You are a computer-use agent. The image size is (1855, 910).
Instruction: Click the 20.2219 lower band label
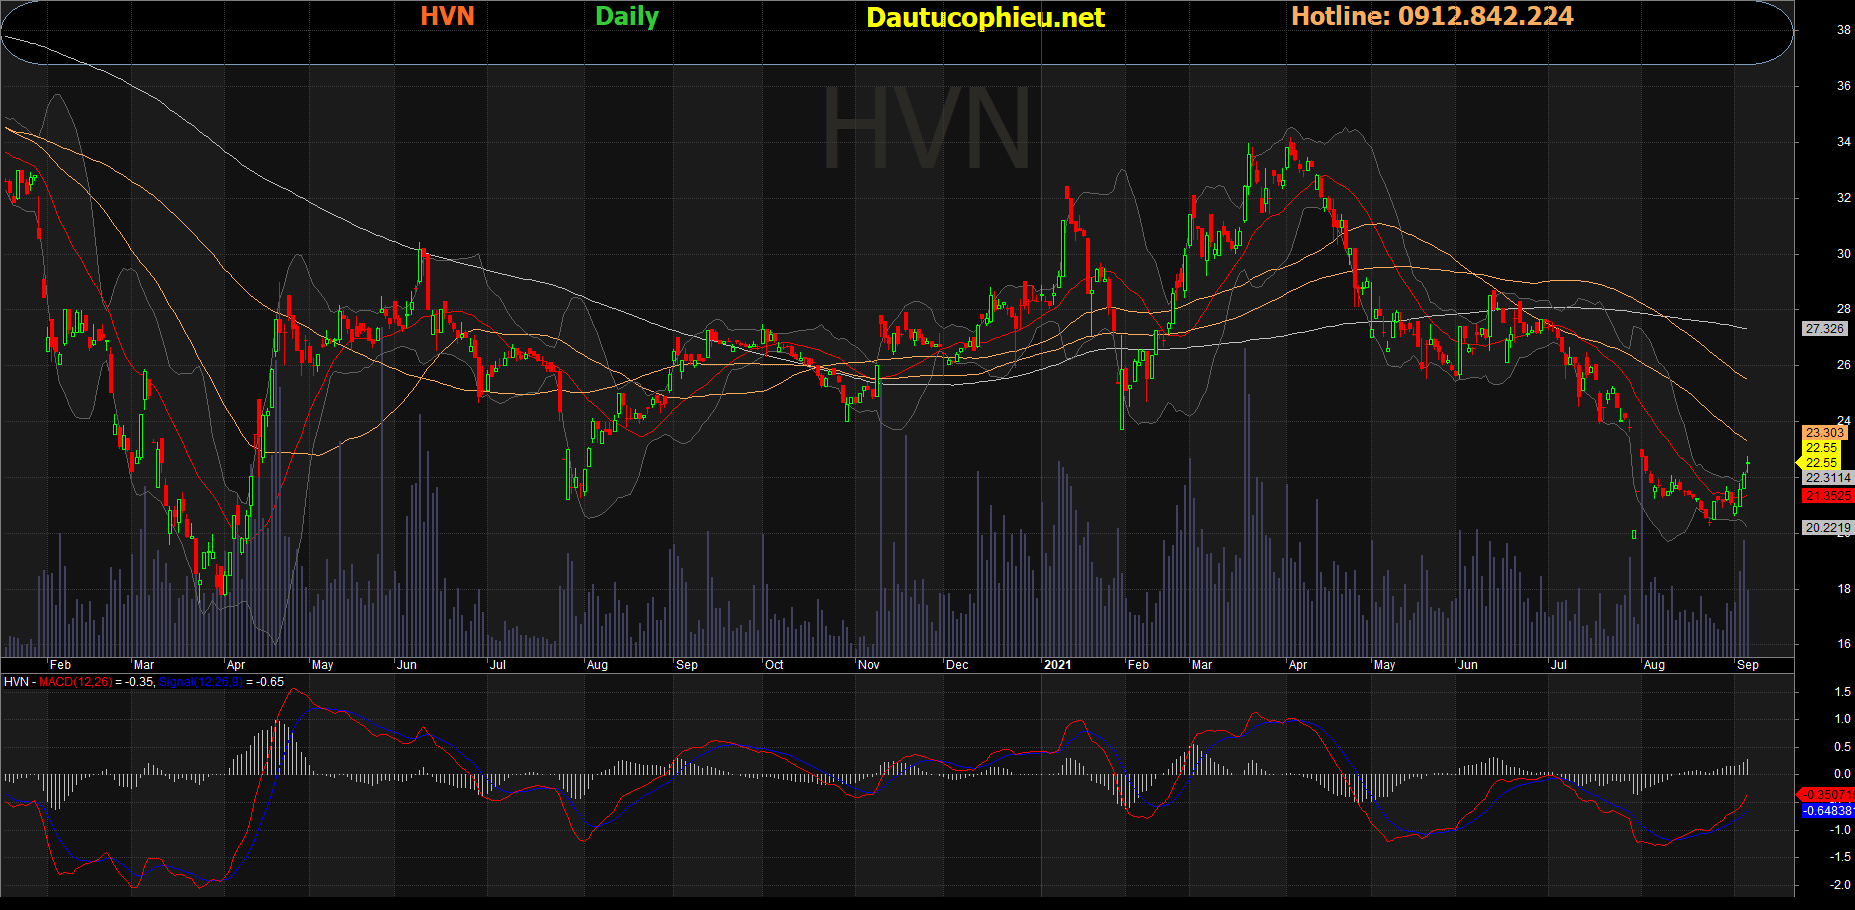pyautogui.click(x=1827, y=528)
